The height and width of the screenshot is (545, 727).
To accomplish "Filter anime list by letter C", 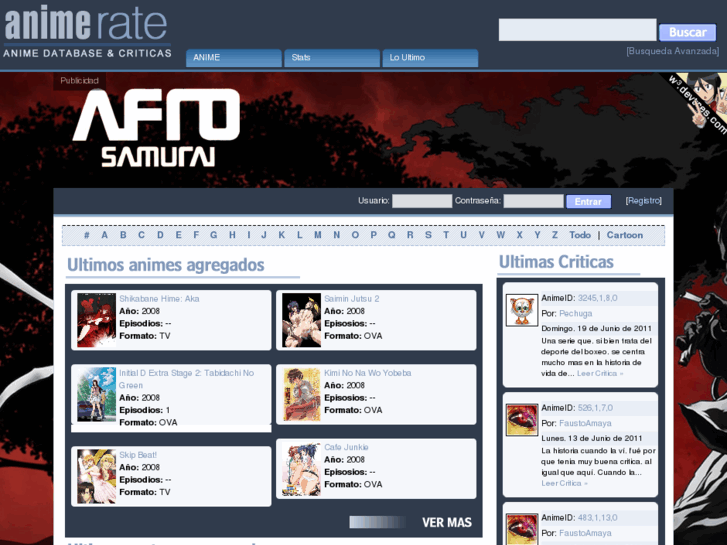I will (x=141, y=235).
